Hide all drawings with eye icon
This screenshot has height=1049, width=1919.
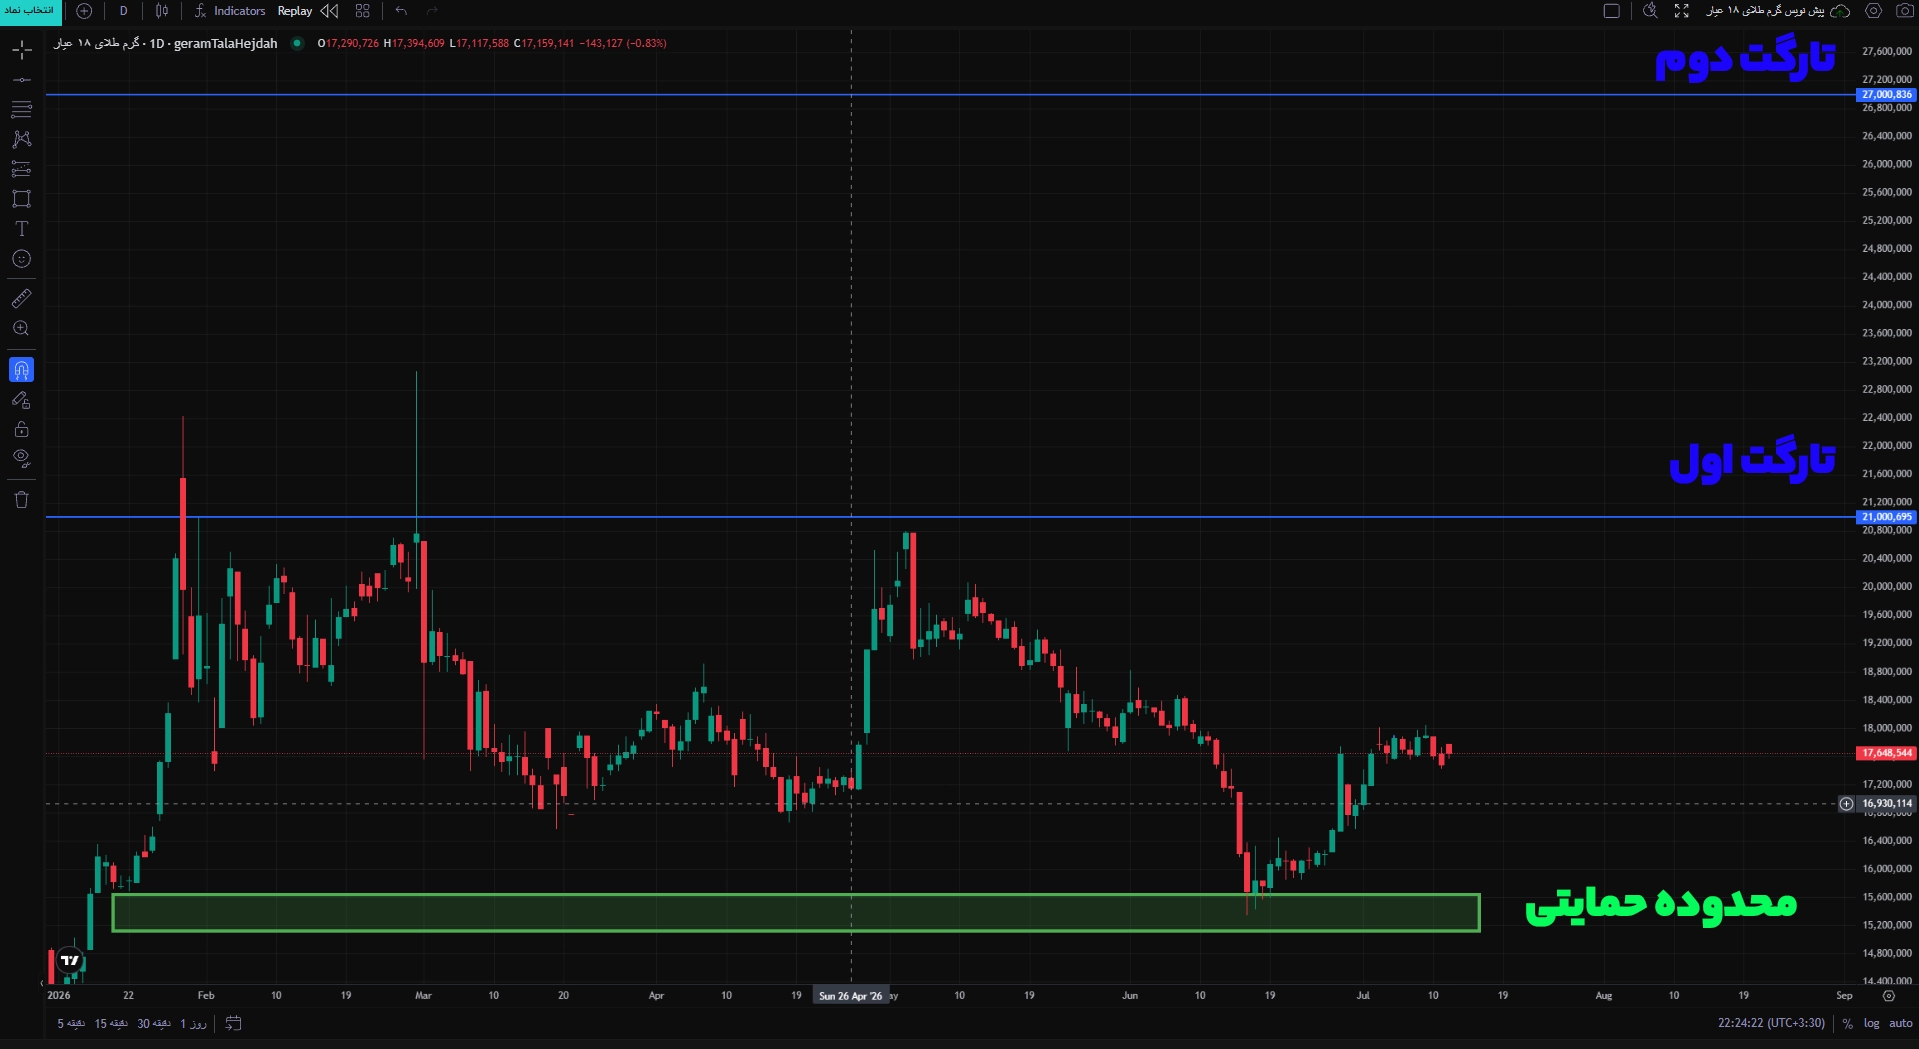coord(22,459)
